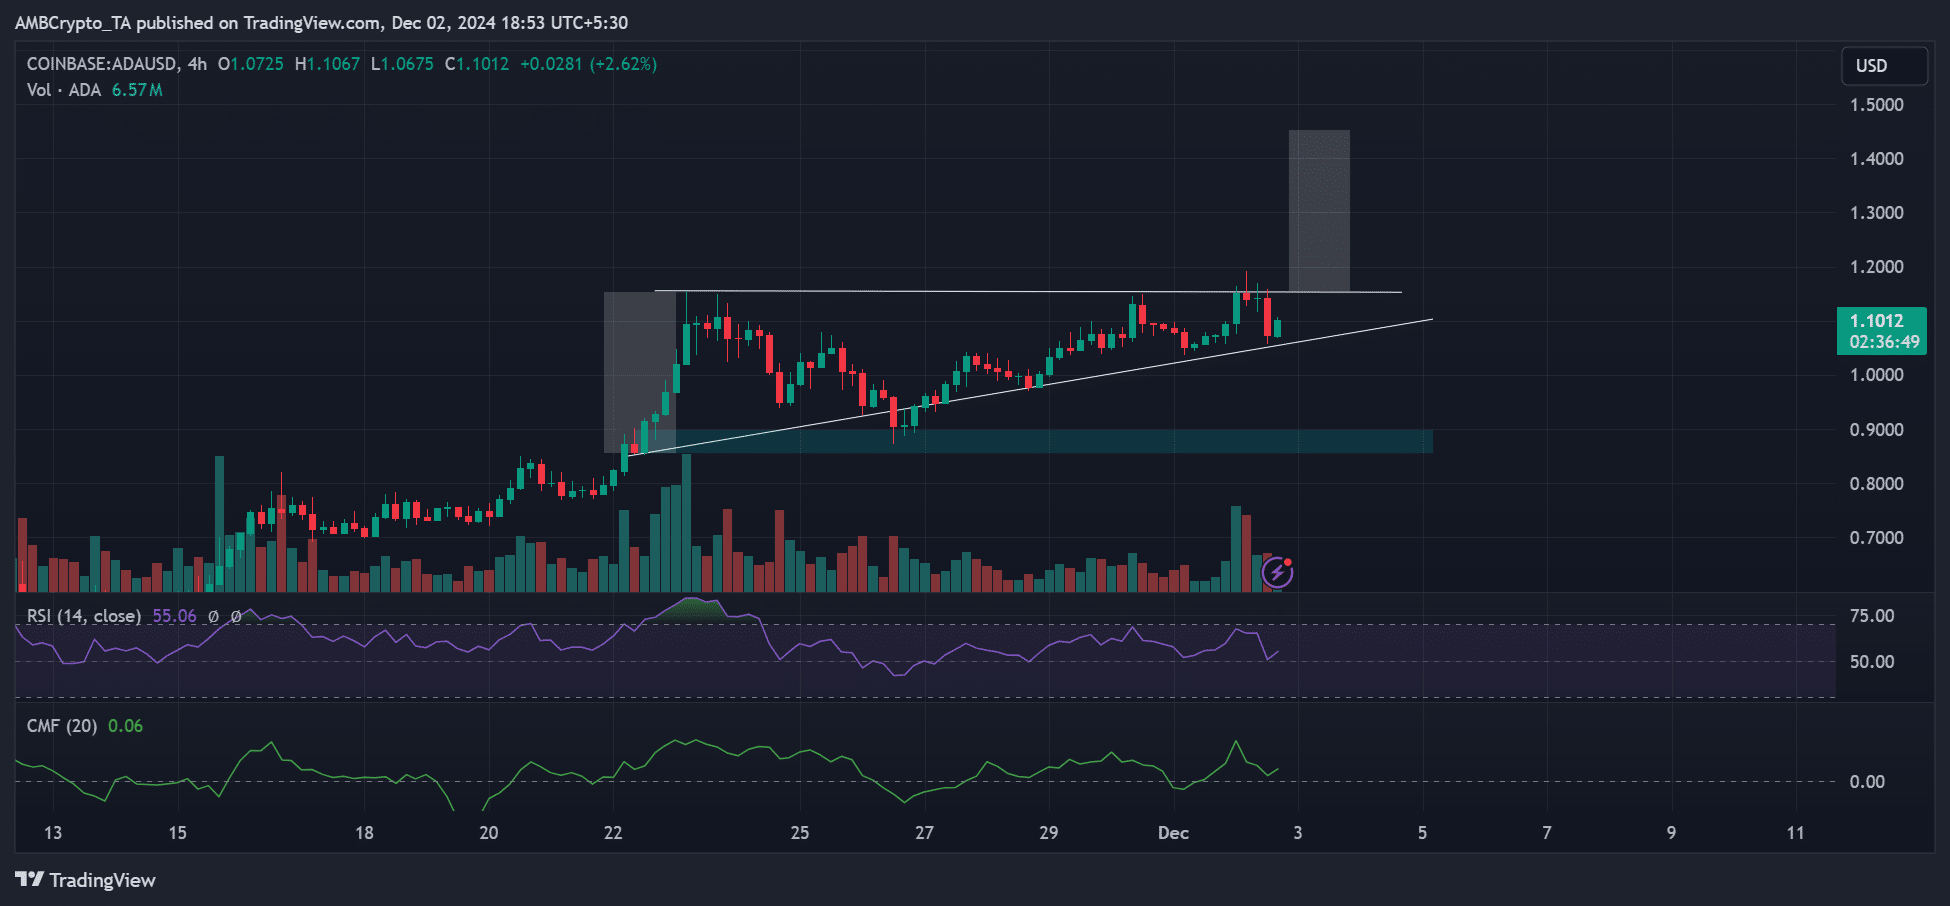The width and height of the screenshot is (1950, 906).
Task: Click the date label 9 on time axis
Action: pyautogui.click(x=1671, y=833)
